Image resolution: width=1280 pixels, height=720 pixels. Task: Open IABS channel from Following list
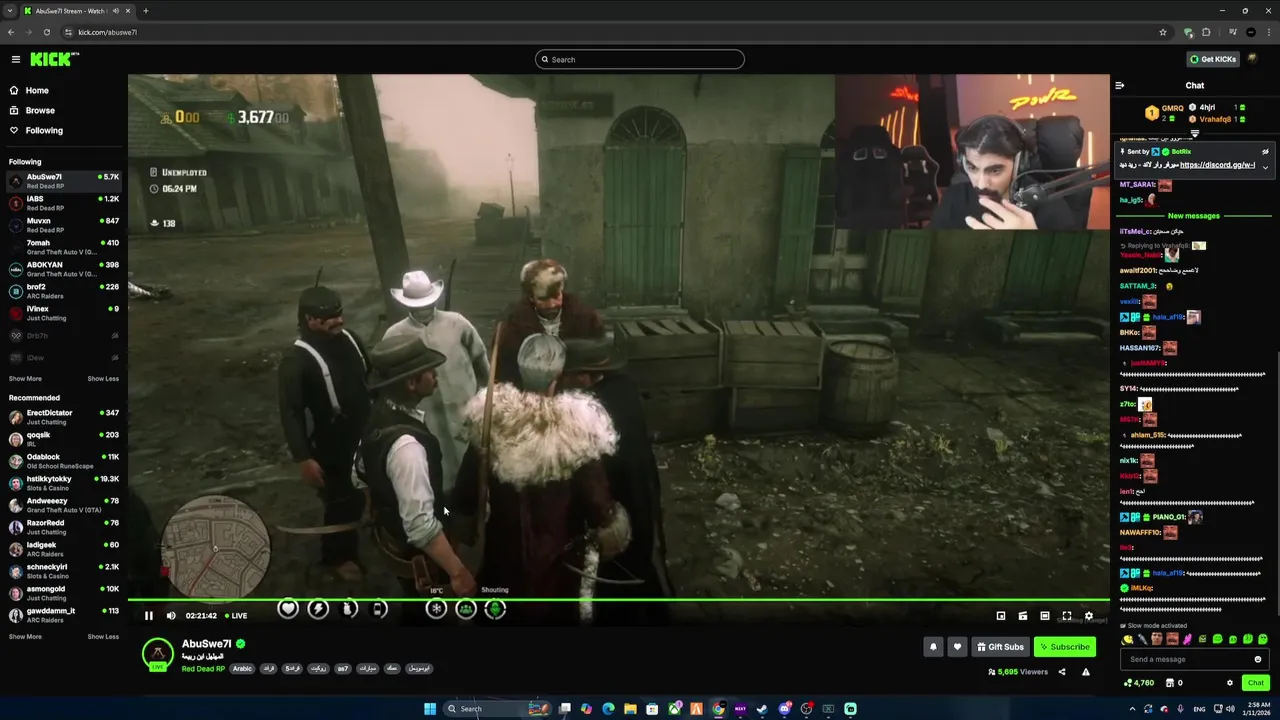pos(64,203)
